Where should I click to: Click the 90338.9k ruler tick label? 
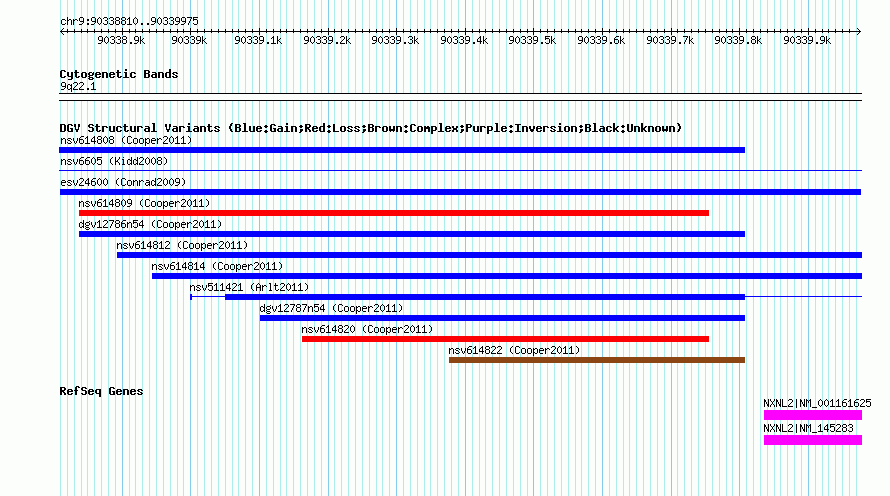[x=121, y=40]
